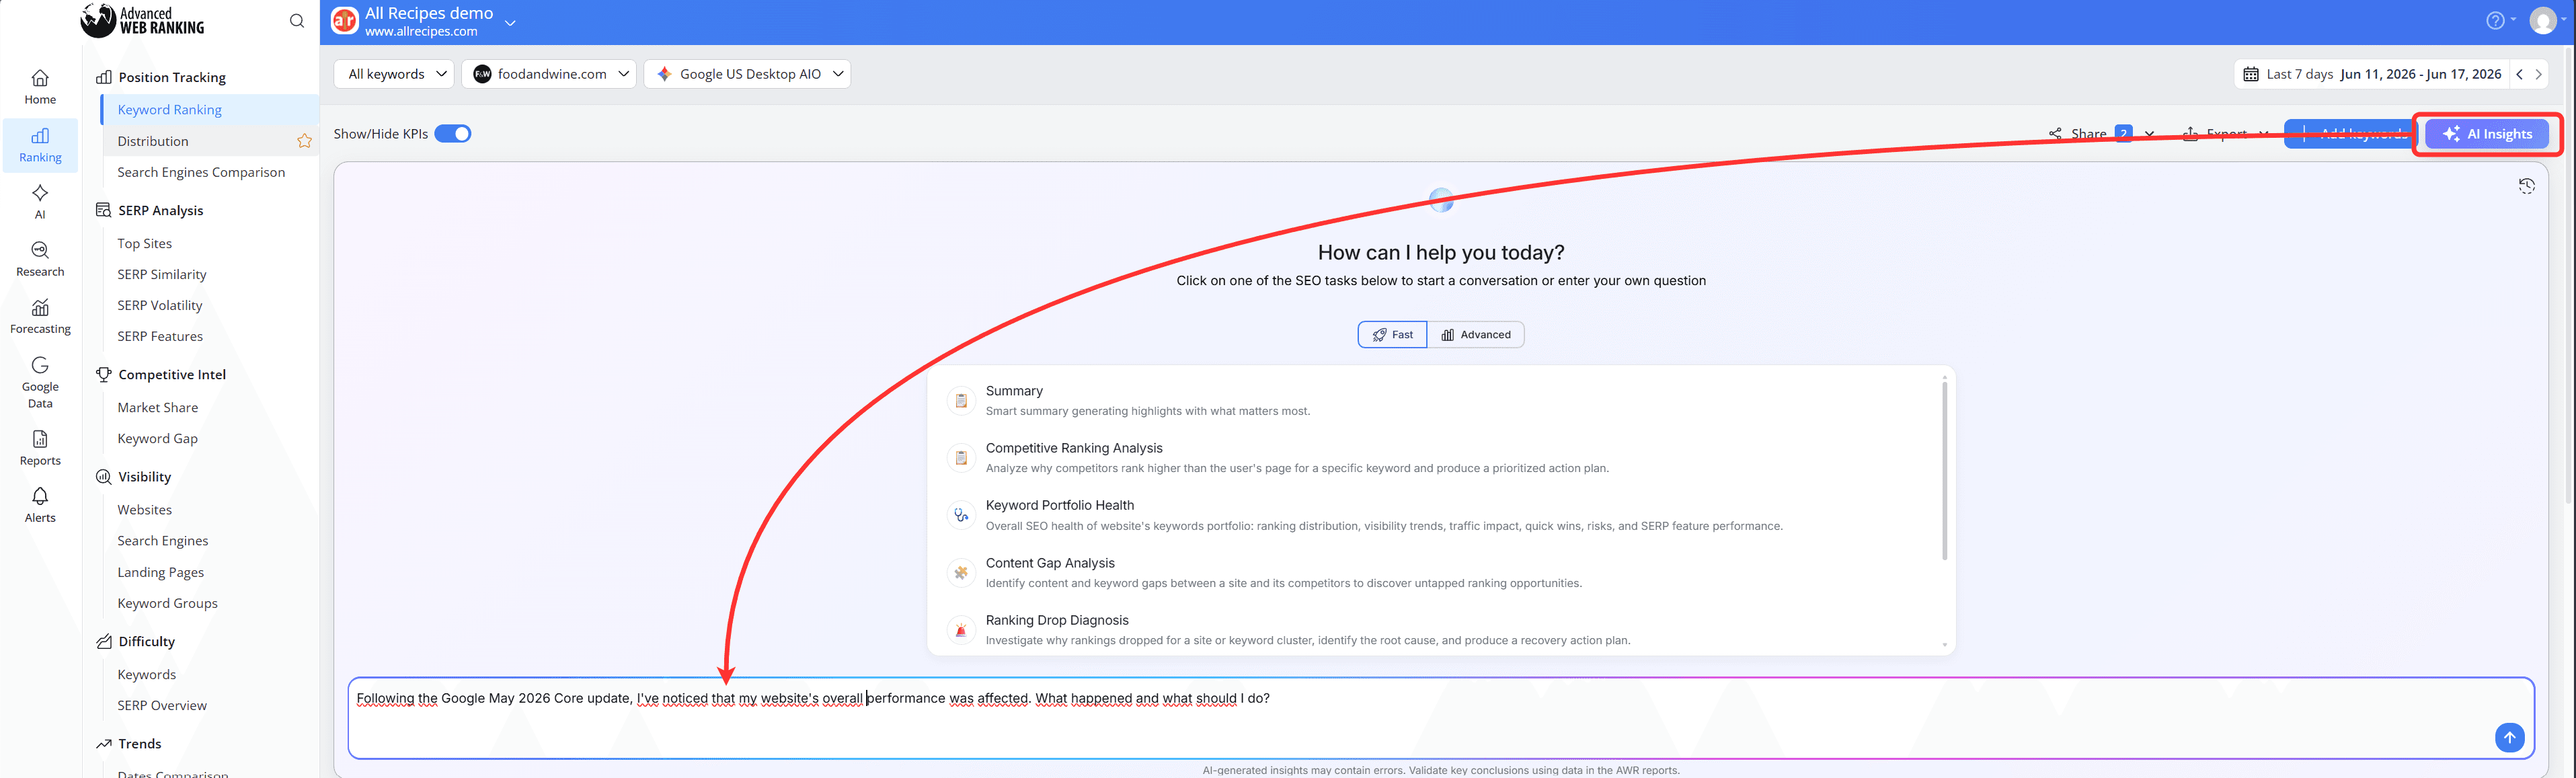Open the AI sidebar section

click(x=40, y=201)
